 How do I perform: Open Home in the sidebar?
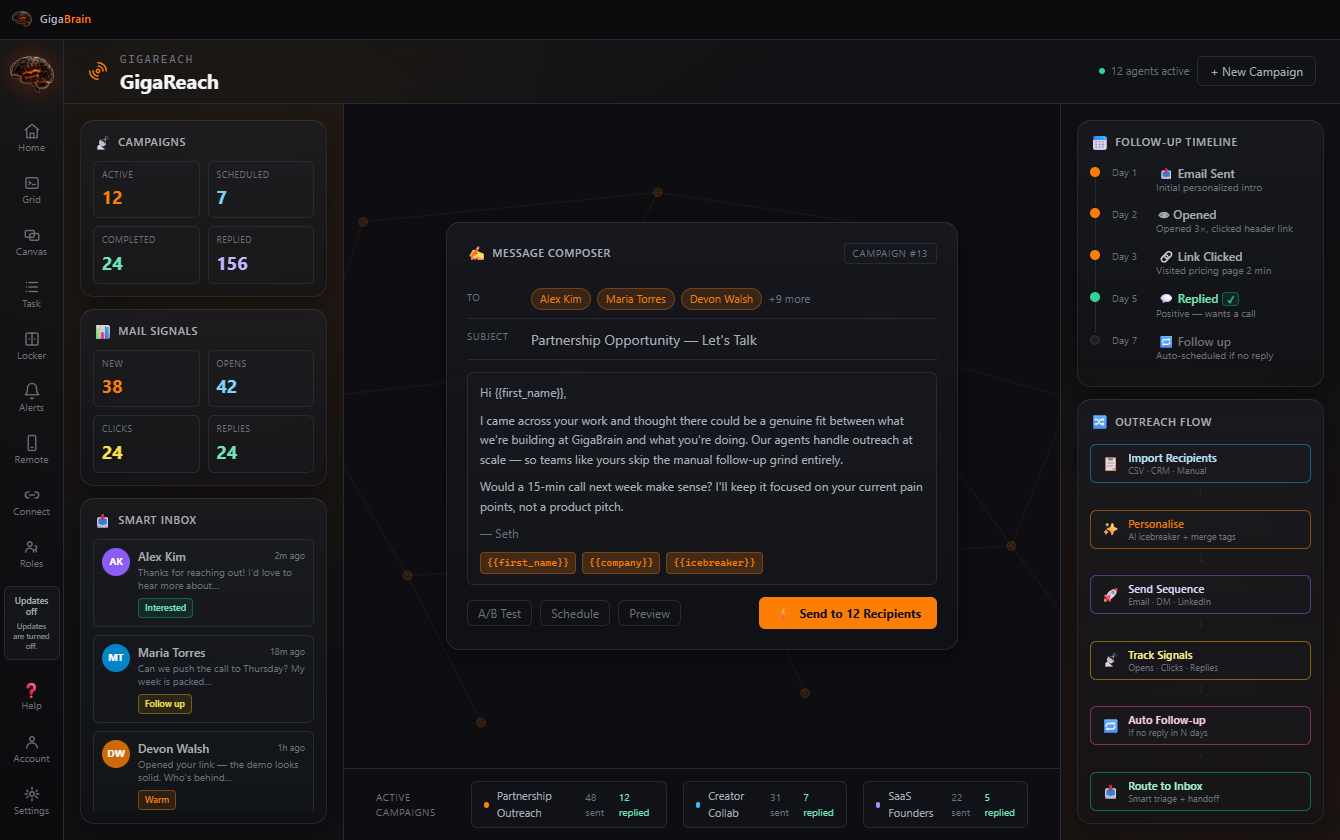[32, 138]
